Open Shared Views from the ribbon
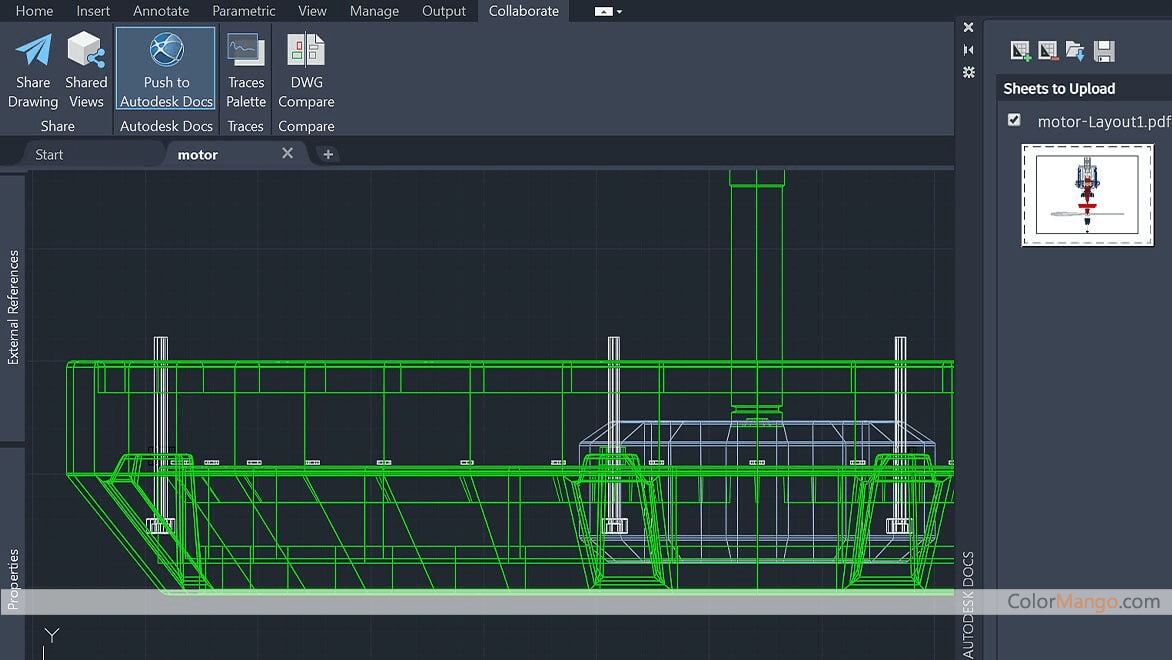This screenshot has height=660, width=1172. click(86, 50)
